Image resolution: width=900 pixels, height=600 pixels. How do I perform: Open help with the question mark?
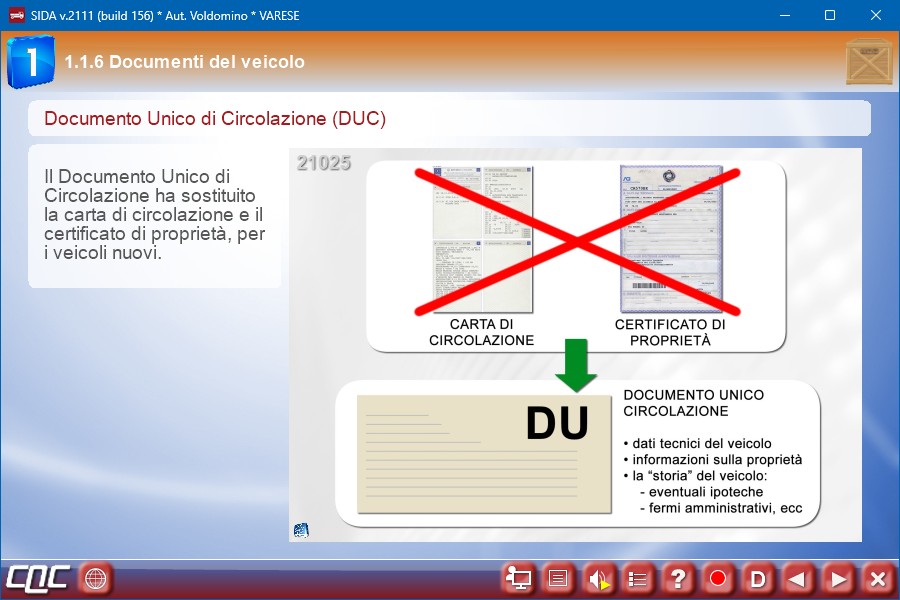678,578
